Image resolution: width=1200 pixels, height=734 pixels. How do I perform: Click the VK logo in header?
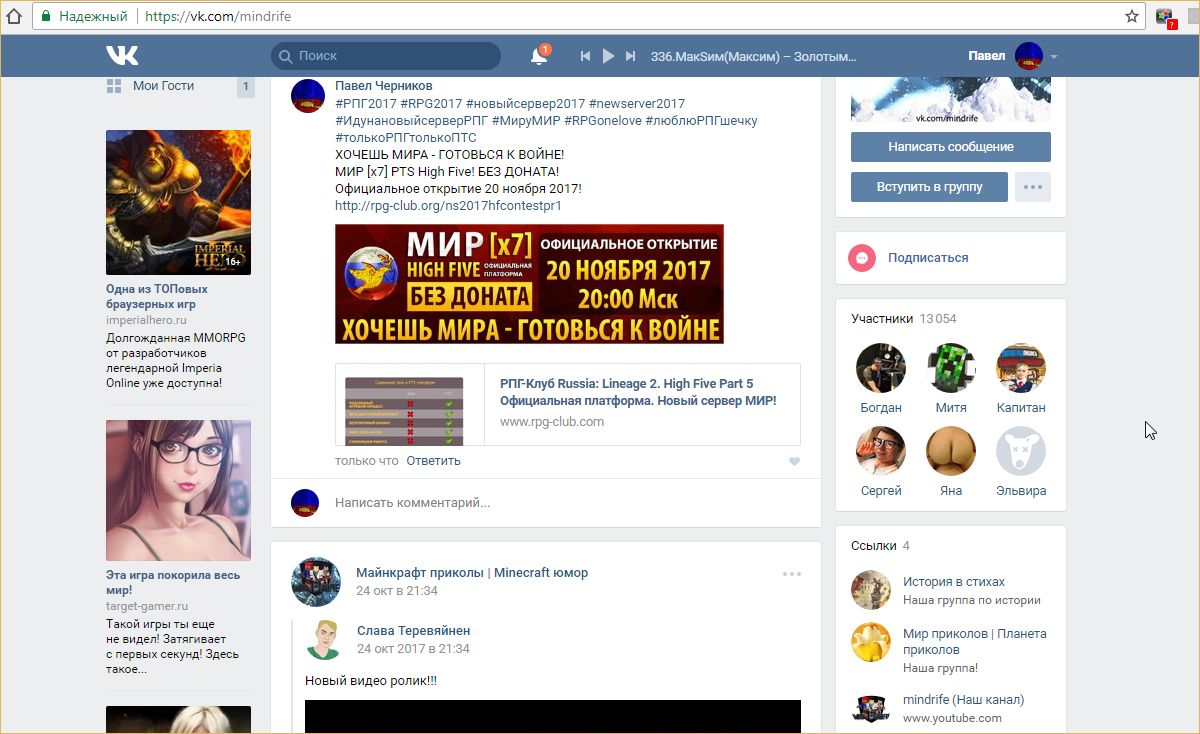pyautogui.click(x=122, y=56)
